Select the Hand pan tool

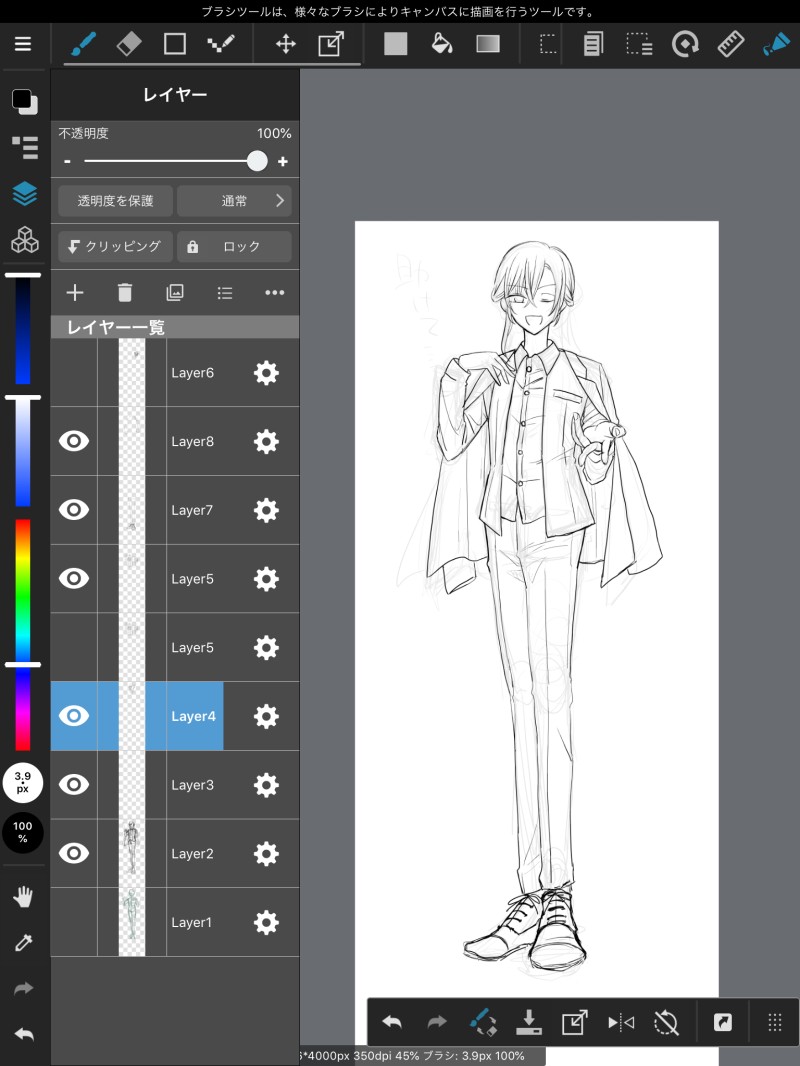(x=23, y=897)
